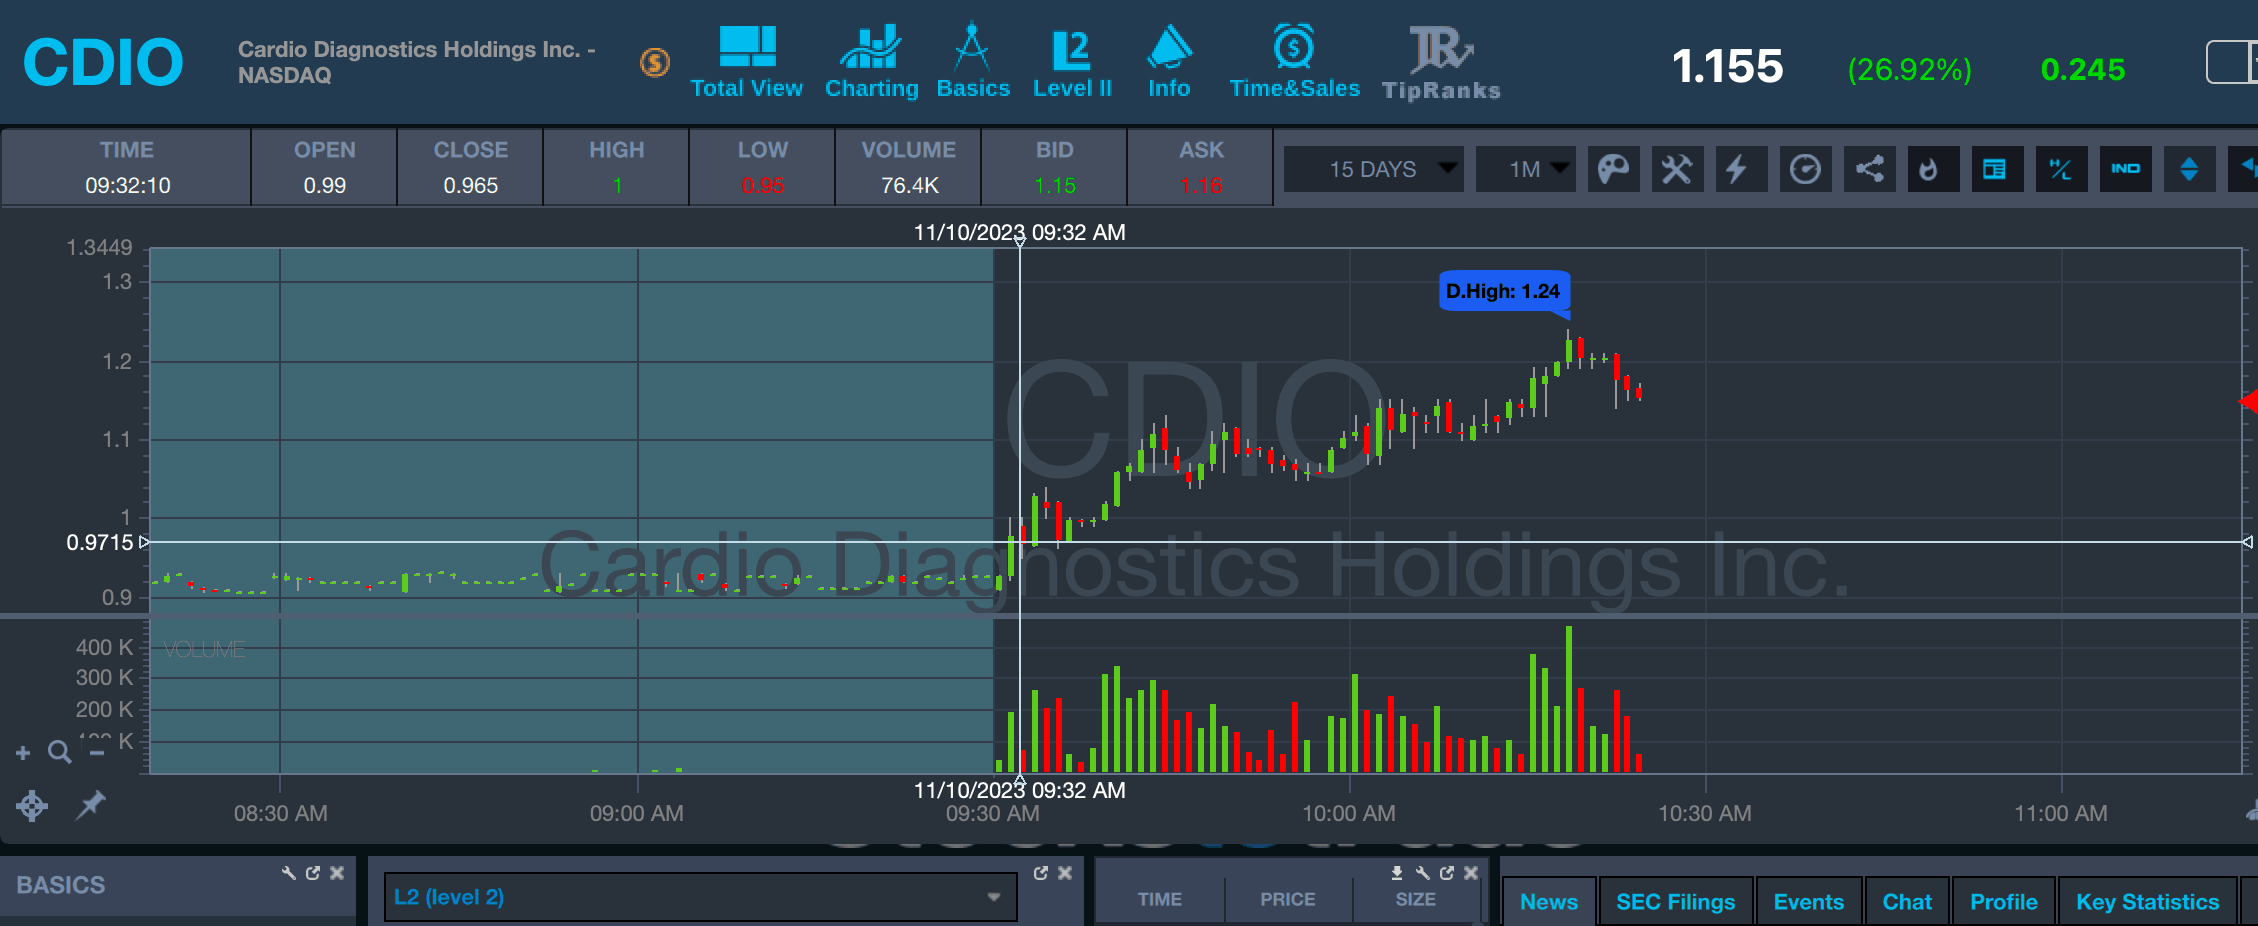This screenshot has height=926, width=2258.
Task: Open the 15 DAYS range dropdown
Action: click(x=1373, y=169)
